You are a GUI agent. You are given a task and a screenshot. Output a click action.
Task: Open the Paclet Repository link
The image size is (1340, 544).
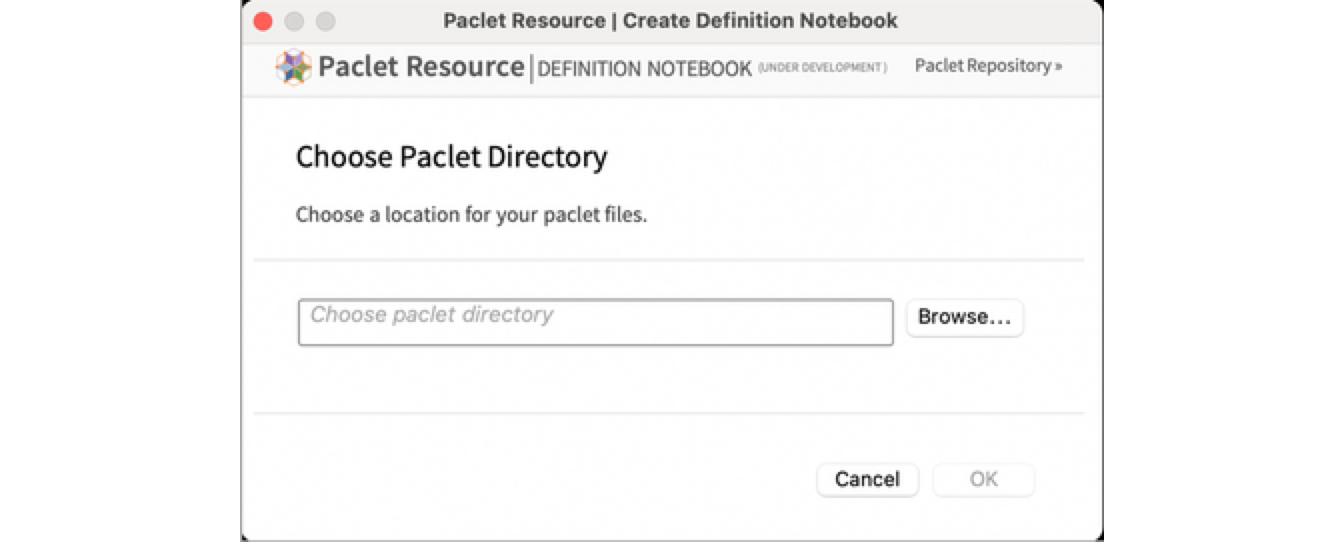pyautogui.click(x=982, y=66)
